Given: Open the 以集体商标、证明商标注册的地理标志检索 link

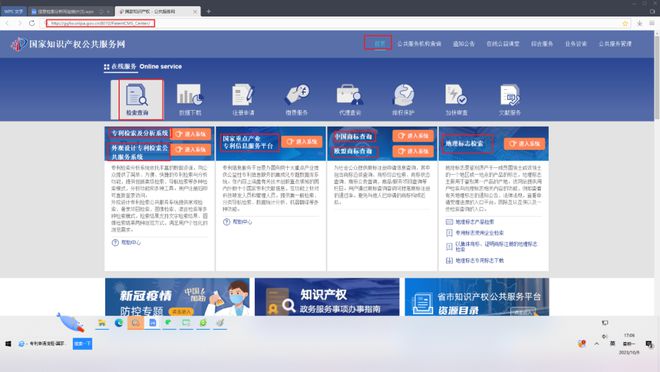Looking at the screenshot, I should [x=497, y=247].
